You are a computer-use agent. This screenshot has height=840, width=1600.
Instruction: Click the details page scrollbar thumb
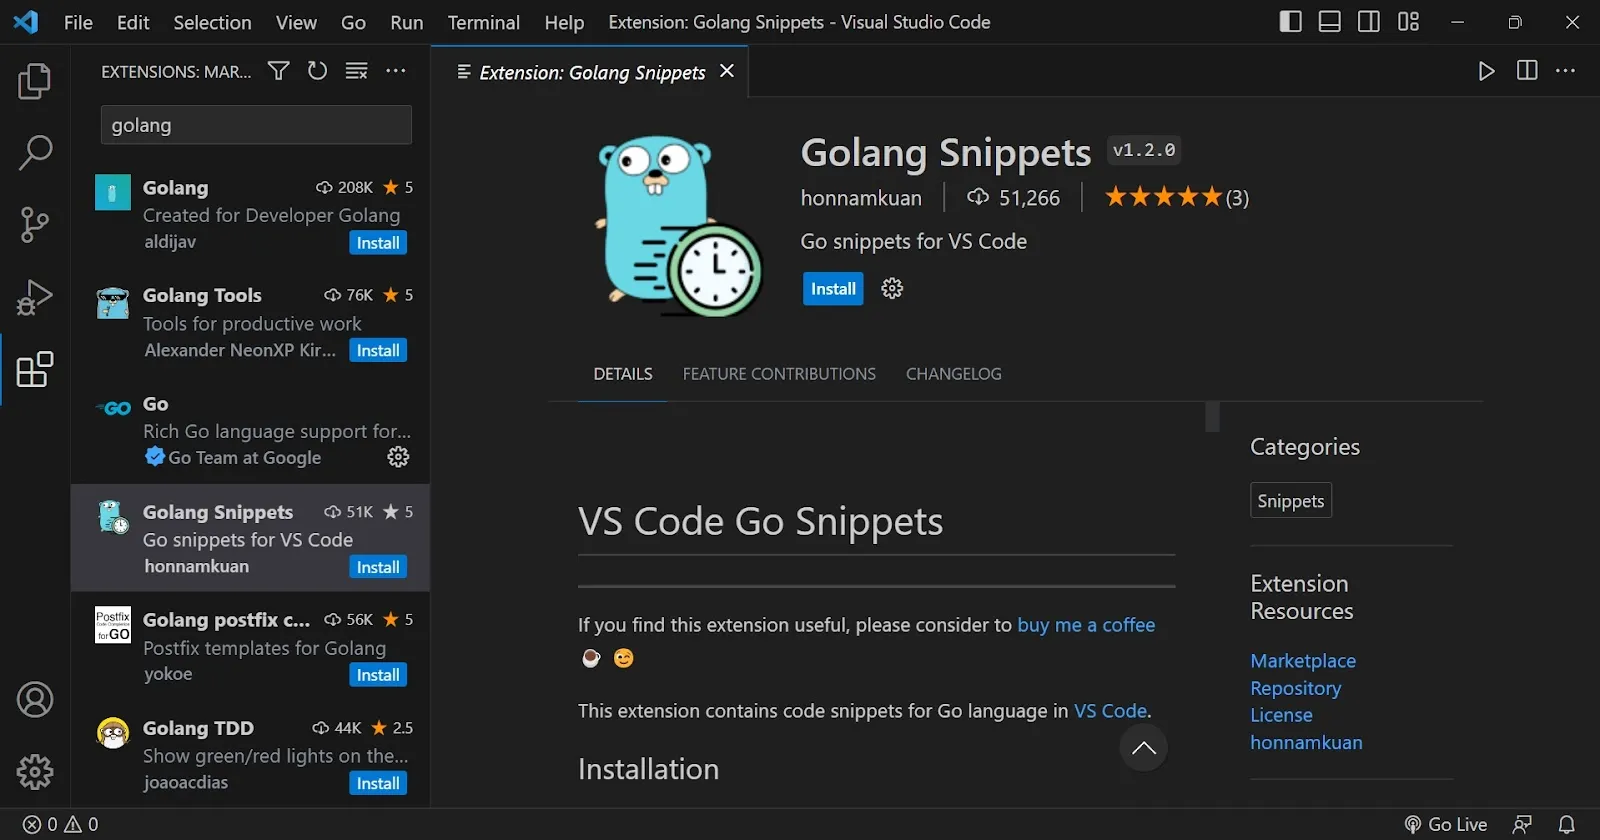[1212, 417]
